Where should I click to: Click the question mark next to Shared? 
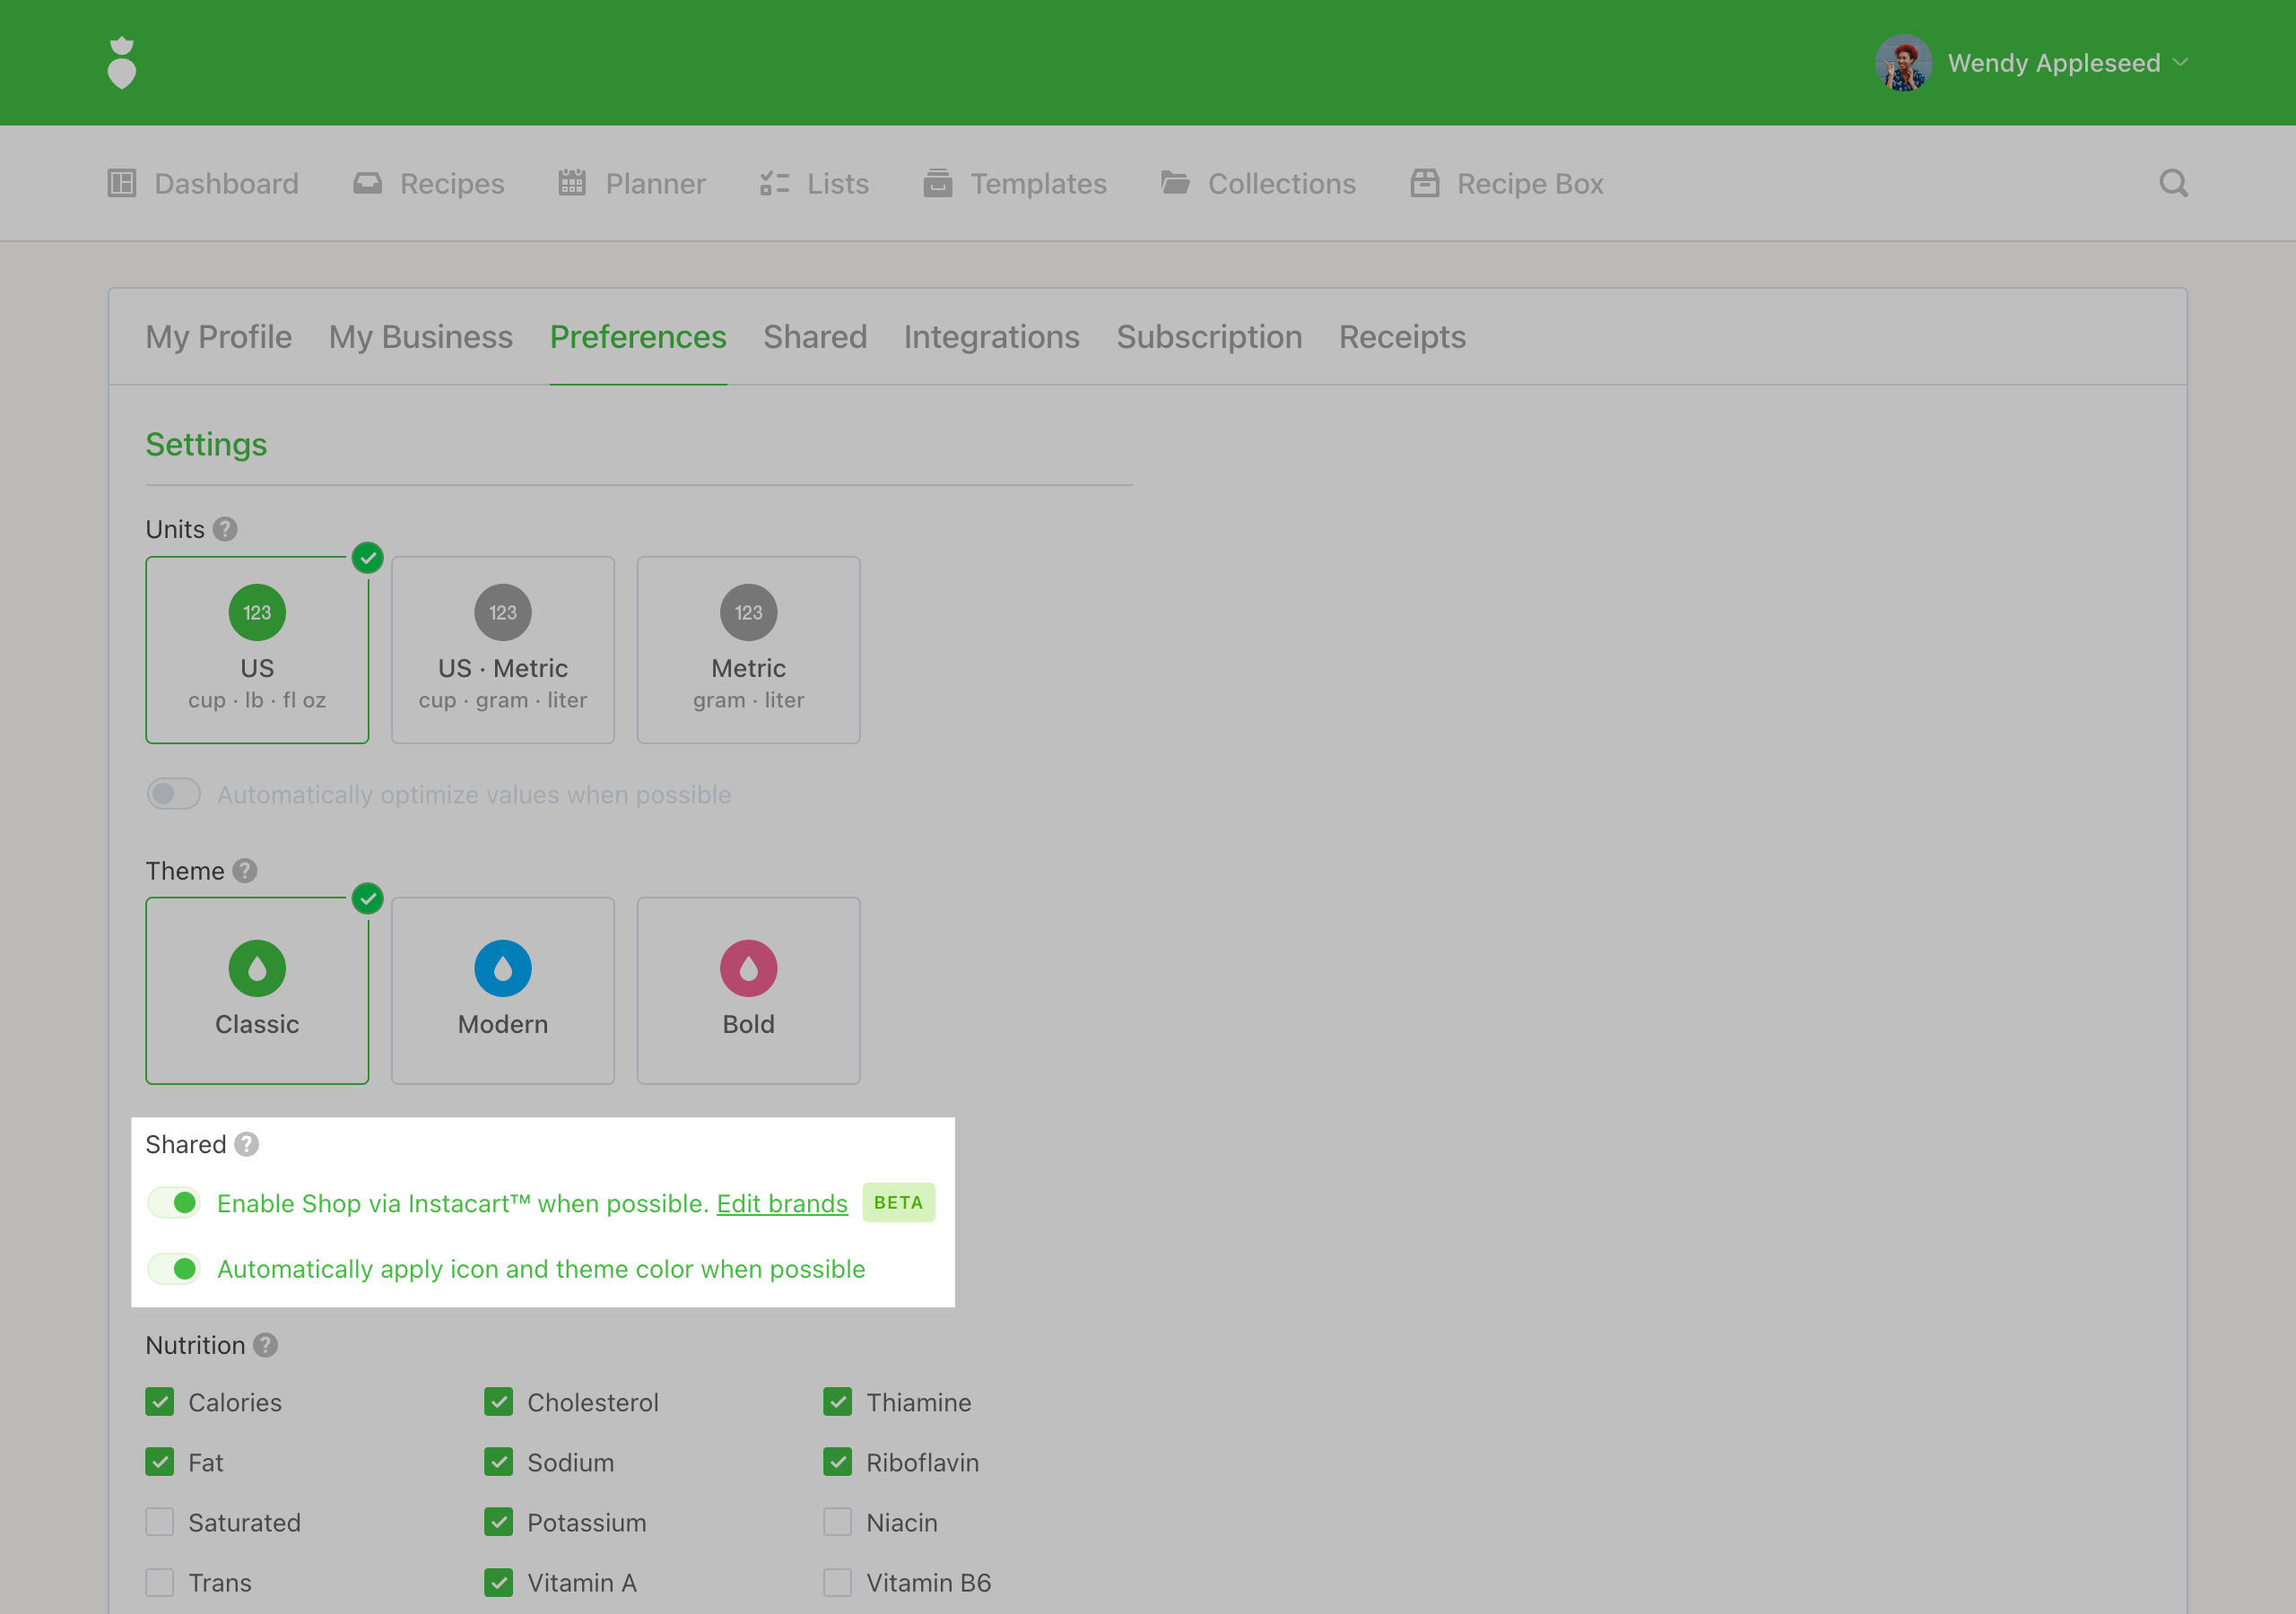pyautogui.click(x=247, y=1144)
